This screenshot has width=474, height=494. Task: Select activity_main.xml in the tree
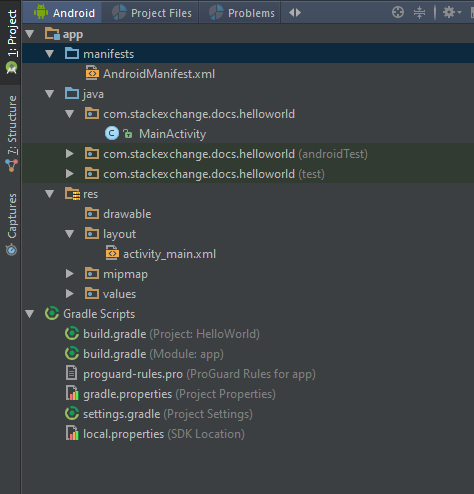[x=169, y=254]
